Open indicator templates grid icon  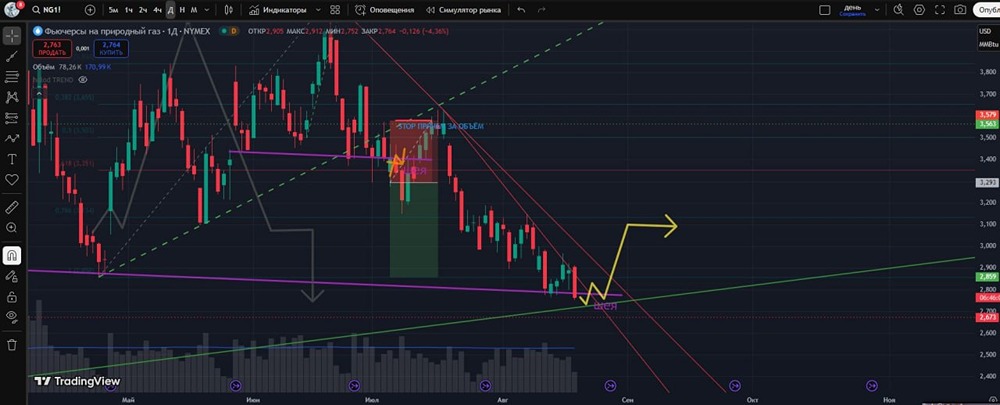[335, 10]
